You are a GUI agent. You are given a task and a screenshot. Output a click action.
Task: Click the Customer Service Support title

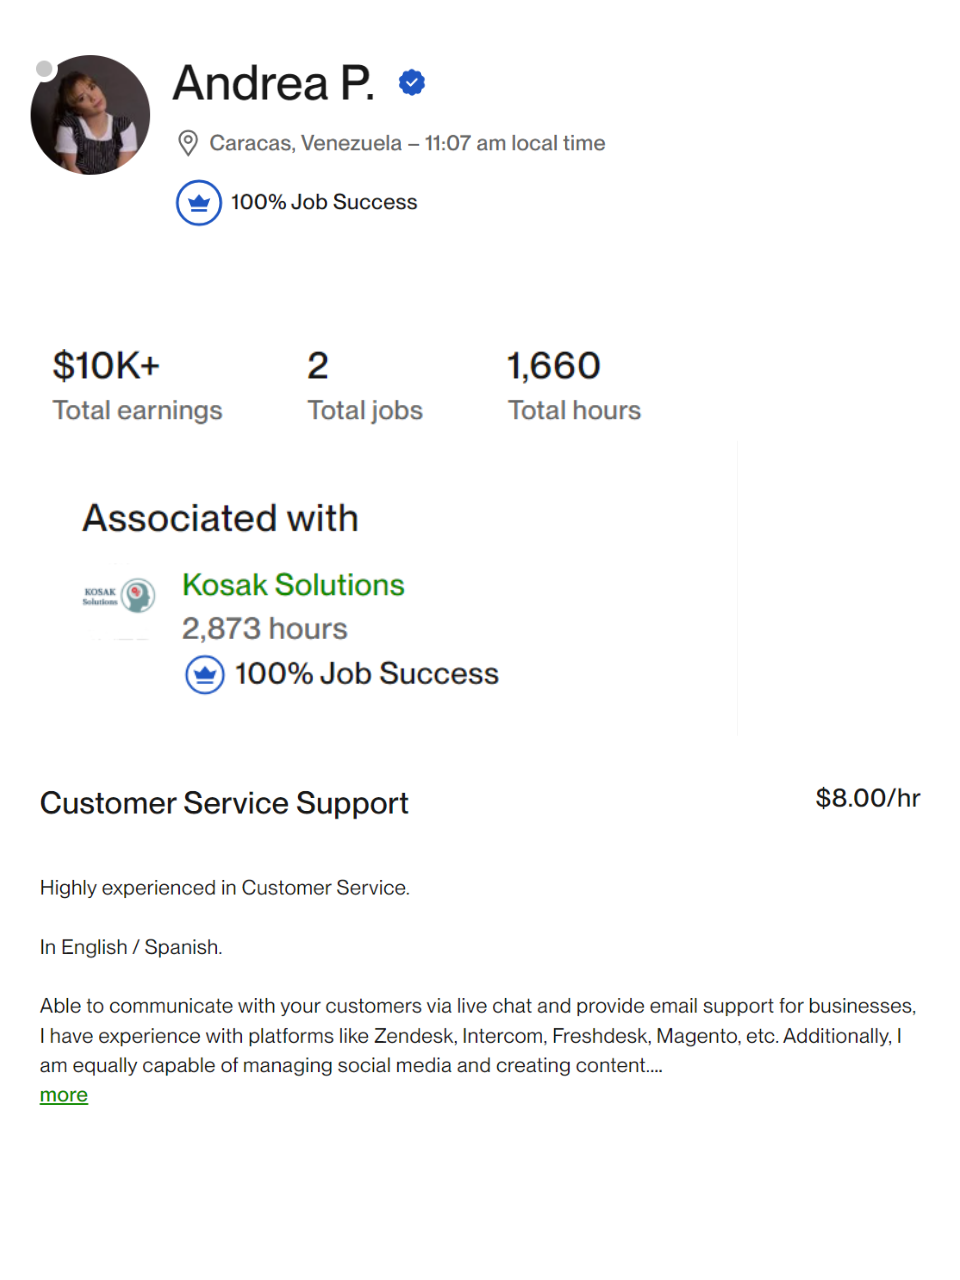tap(224, 803)
